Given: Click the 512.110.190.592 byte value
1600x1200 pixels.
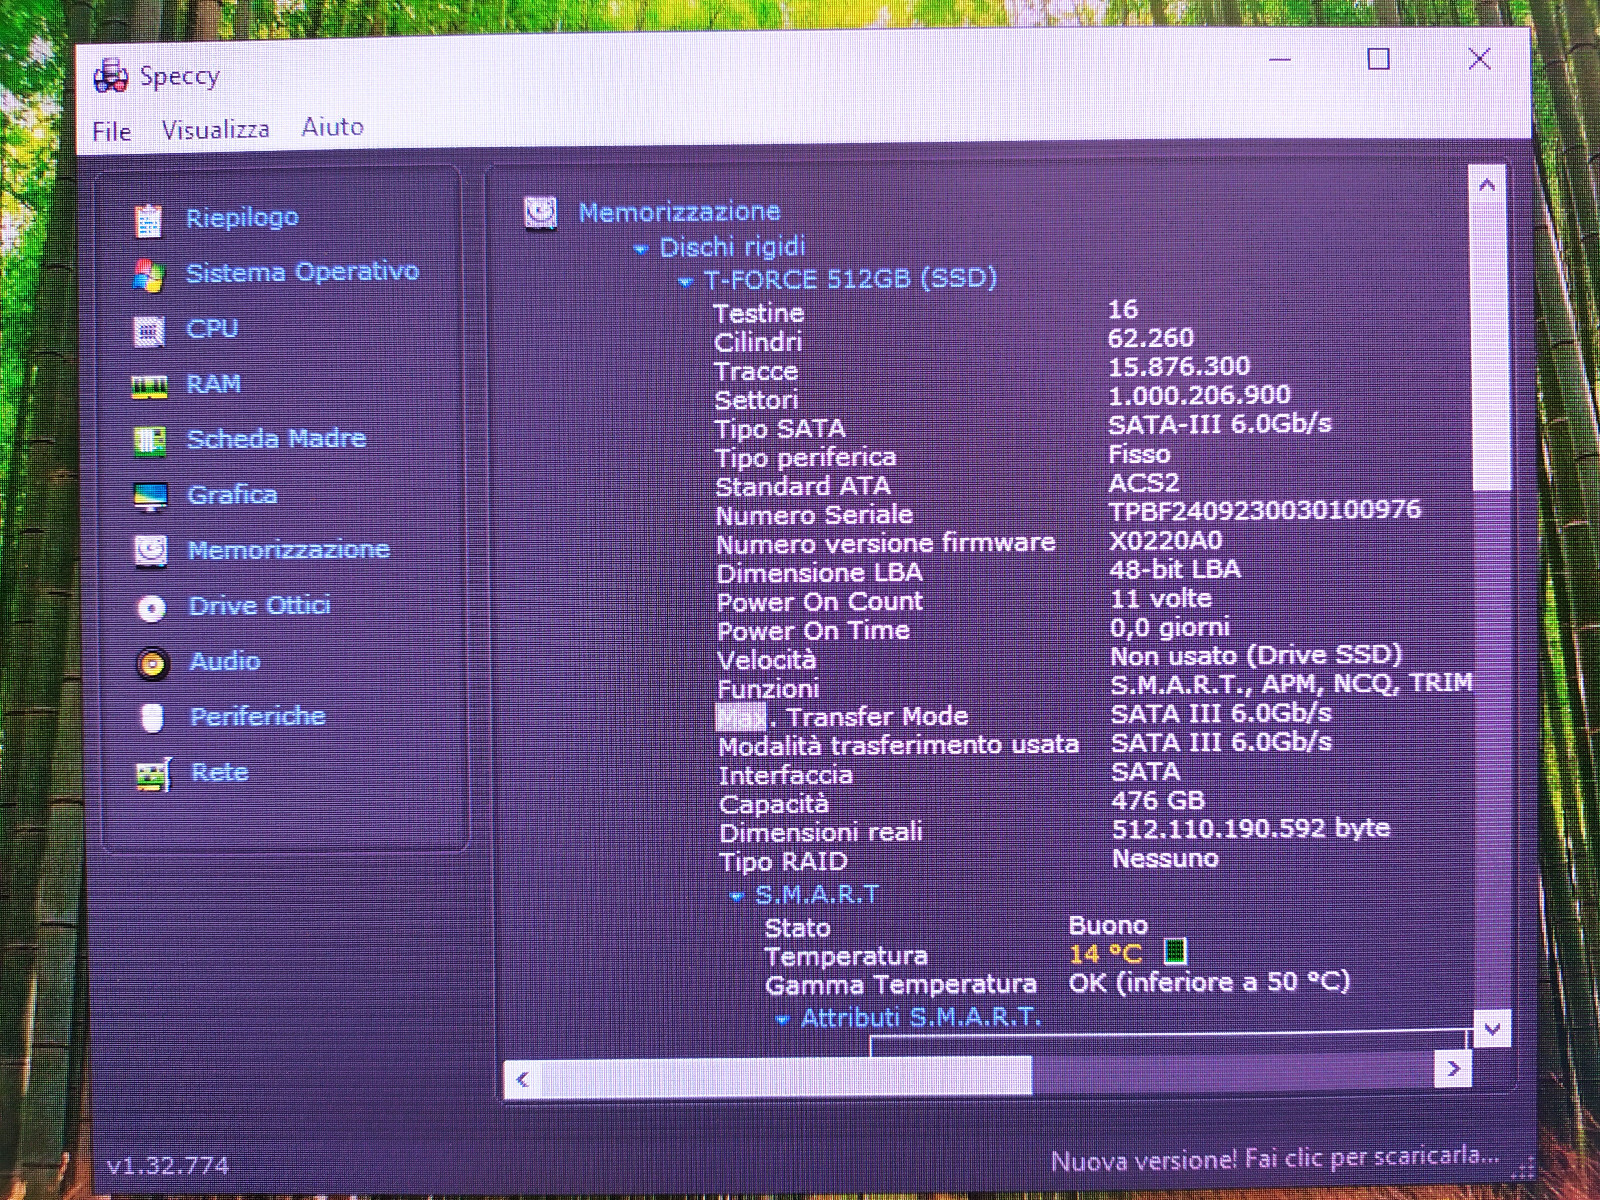Looking at the screenshot, I should click(1251, 828).
